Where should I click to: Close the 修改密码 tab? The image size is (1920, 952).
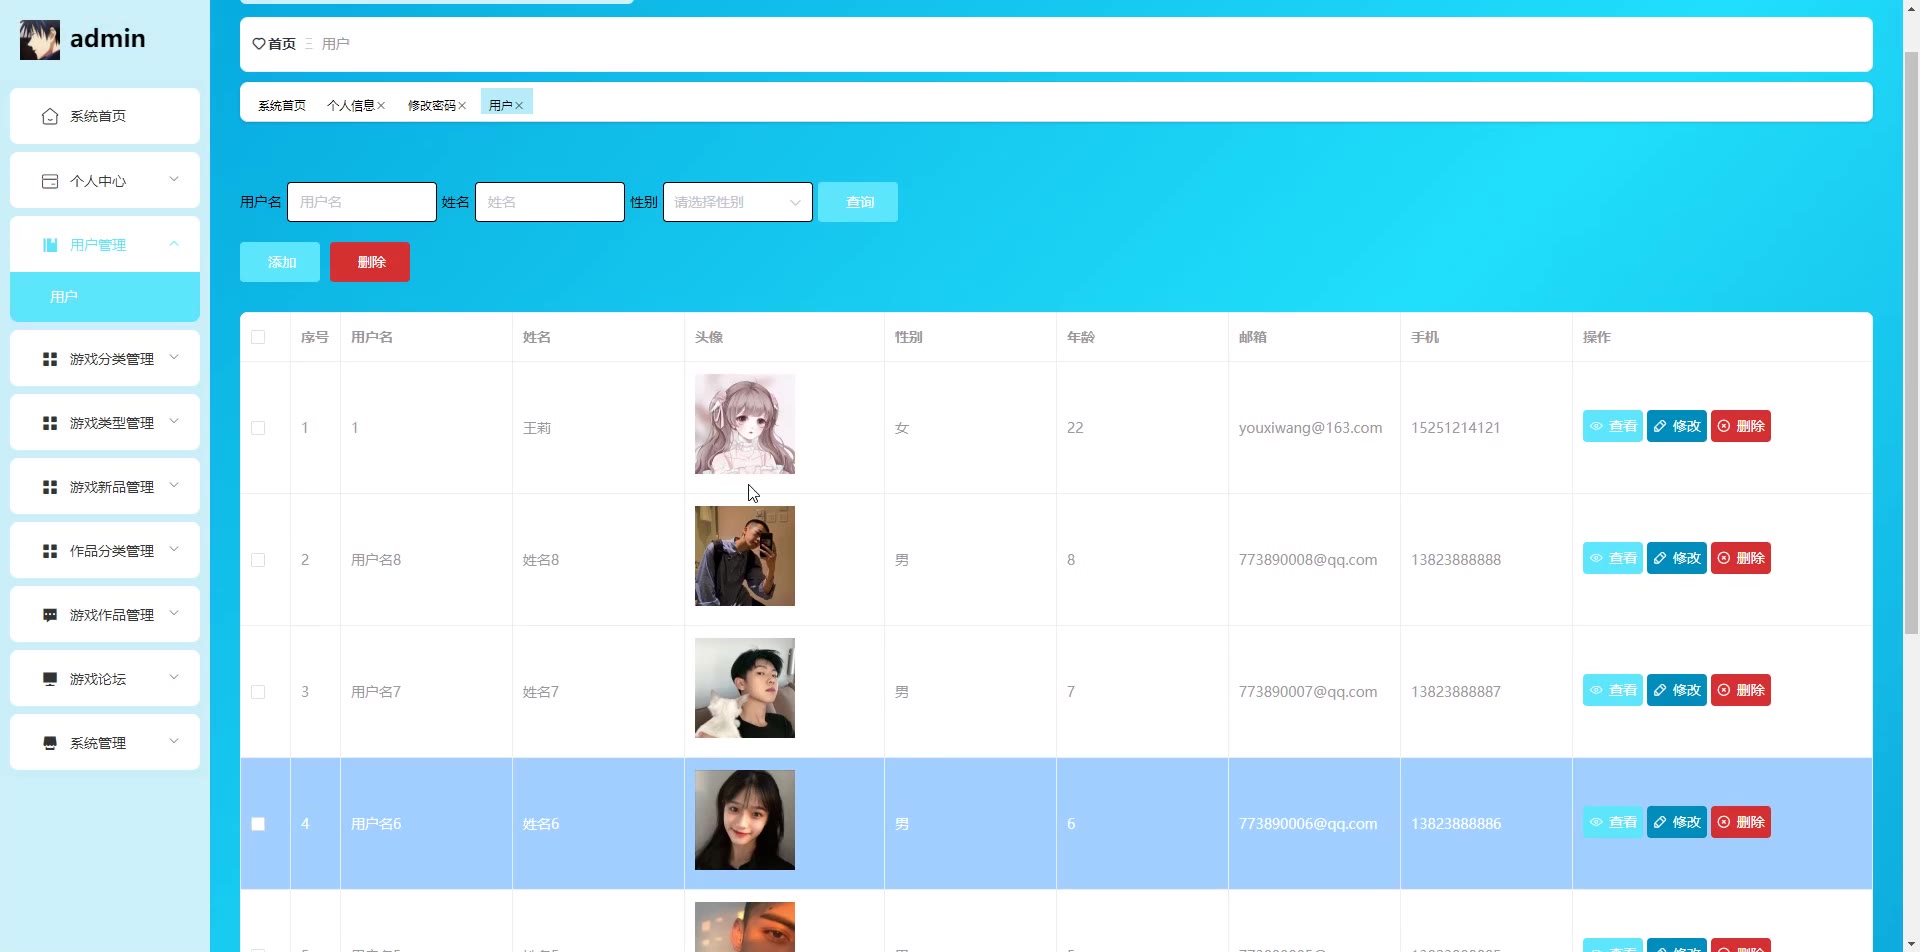tap(462, 105)
